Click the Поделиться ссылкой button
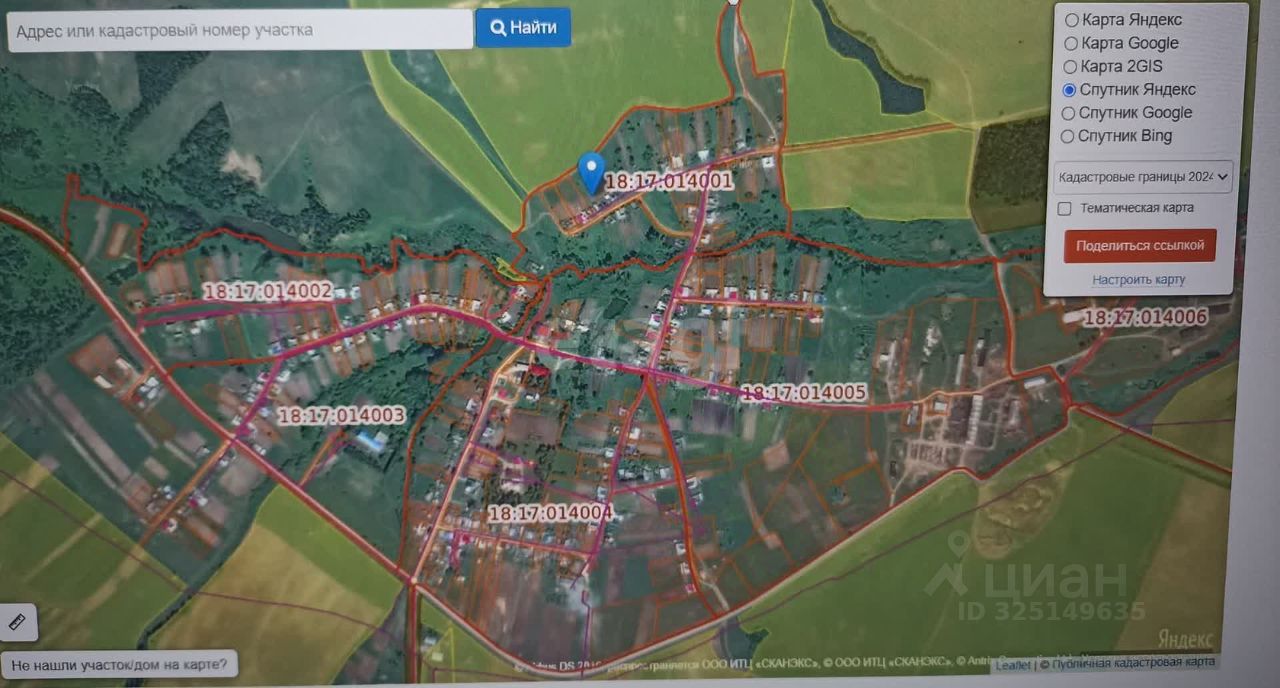The width and height of the screenshot is (1280, 688). (x=1139, y=245)
